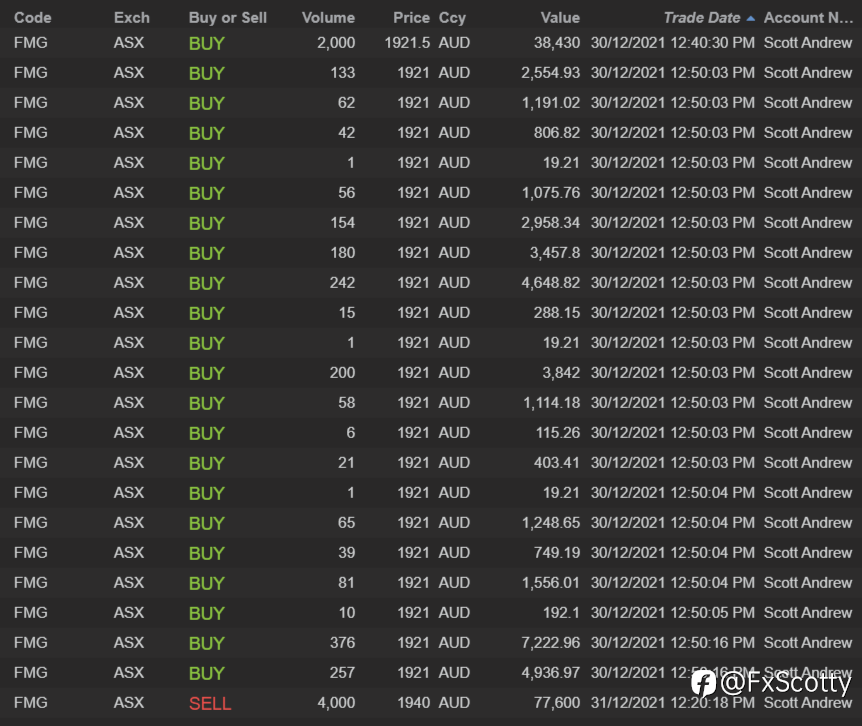Select the 38,430 value cell
862x726 pixels.
click(556, 42)
